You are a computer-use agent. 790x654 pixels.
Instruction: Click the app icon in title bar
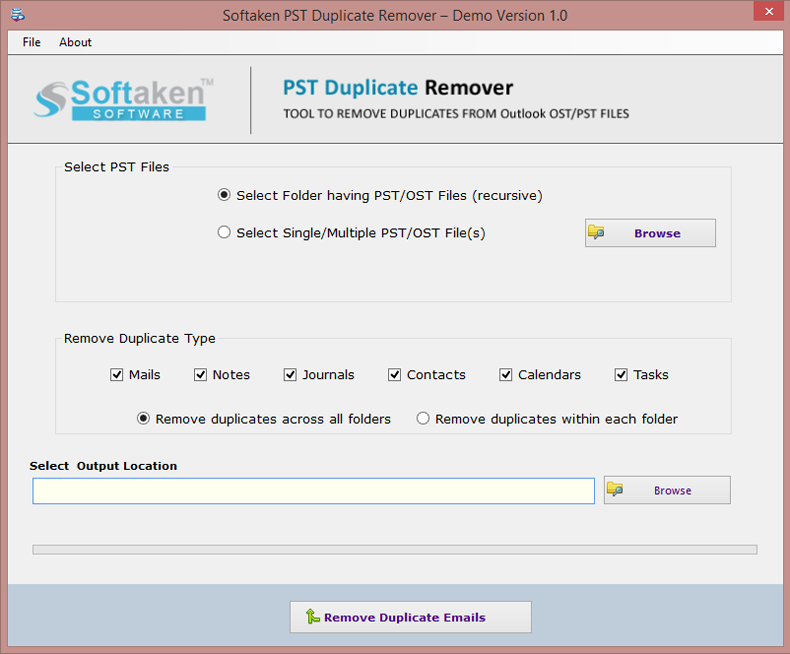click(x=19, y=15)
